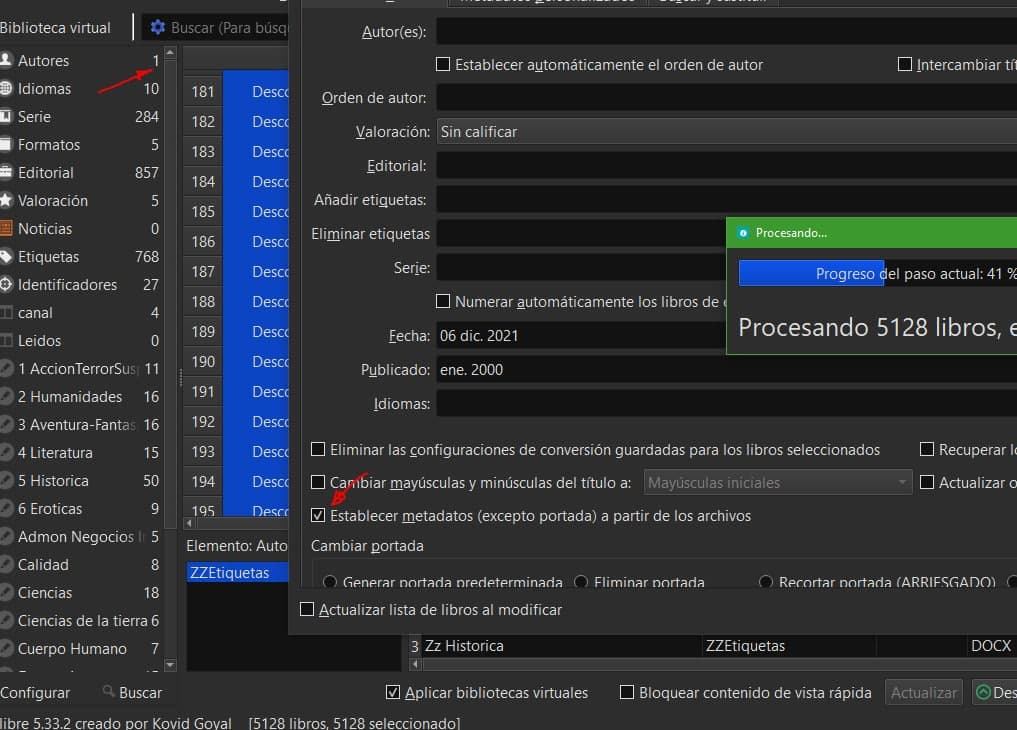Image resolution: width=1017 pixels, height=730 pixels.
Task: Click the Noticias newspaper icon
Action: point(6,228)
